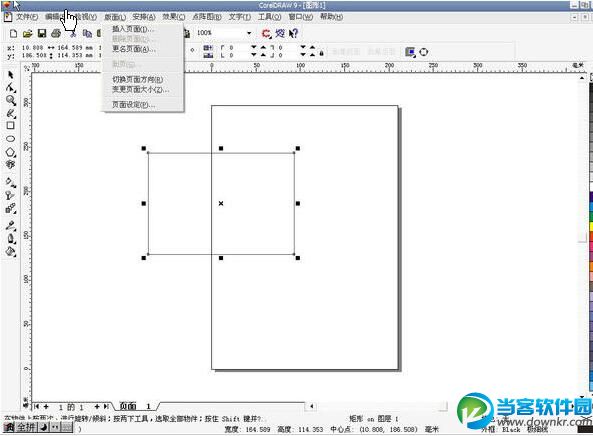Pick the yellow swatch in color palette
Viewport: 593px width, 436px height.
[591, 227]
